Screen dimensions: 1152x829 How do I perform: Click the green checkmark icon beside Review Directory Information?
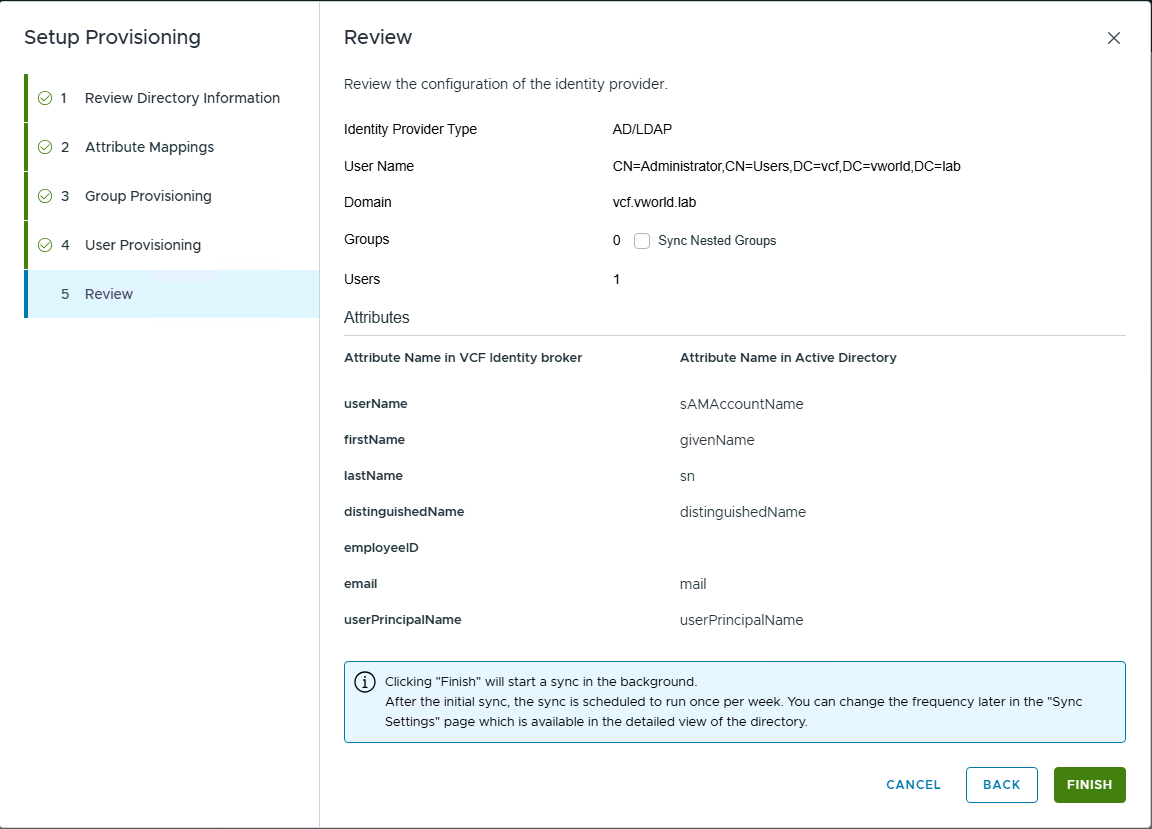pyautogui.click(x=45, y=98)
